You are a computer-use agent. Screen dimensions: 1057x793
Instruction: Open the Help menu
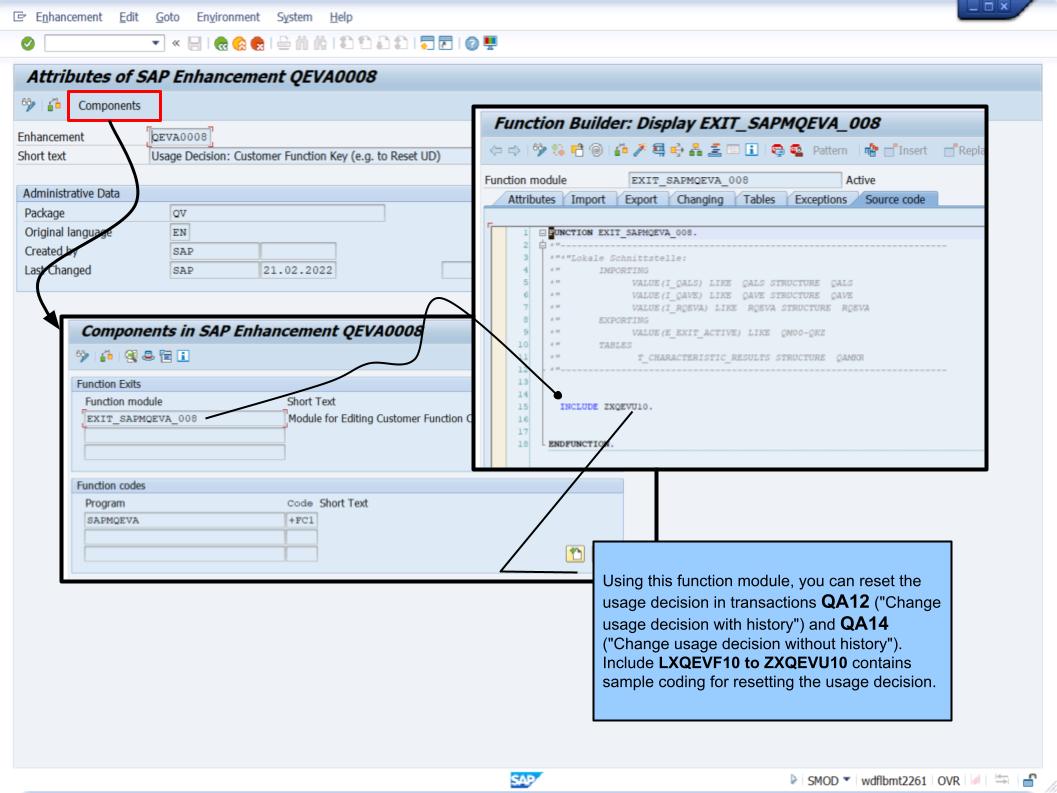pyautogui.click(x=341, y=17)
